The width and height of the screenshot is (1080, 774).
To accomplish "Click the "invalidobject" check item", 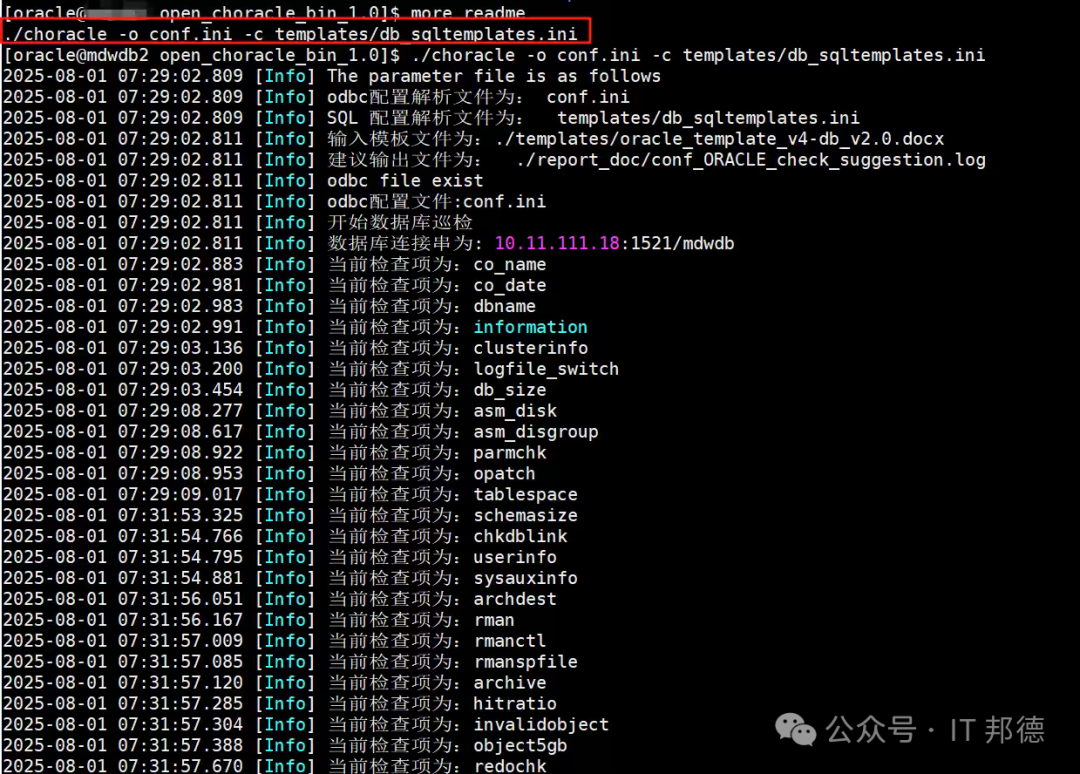I will tap(541, 724).
